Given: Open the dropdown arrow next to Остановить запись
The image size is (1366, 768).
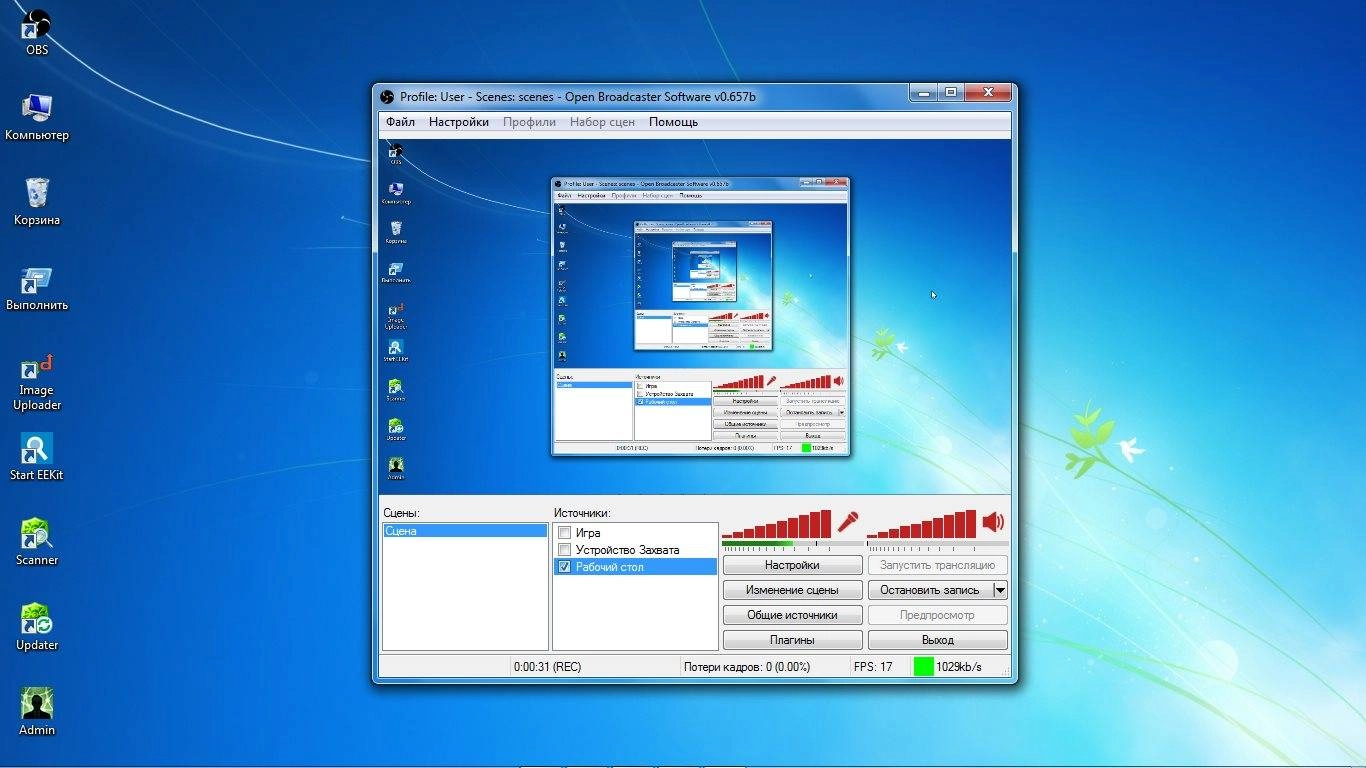Looking at the screenshot, I should pos(999,590).
